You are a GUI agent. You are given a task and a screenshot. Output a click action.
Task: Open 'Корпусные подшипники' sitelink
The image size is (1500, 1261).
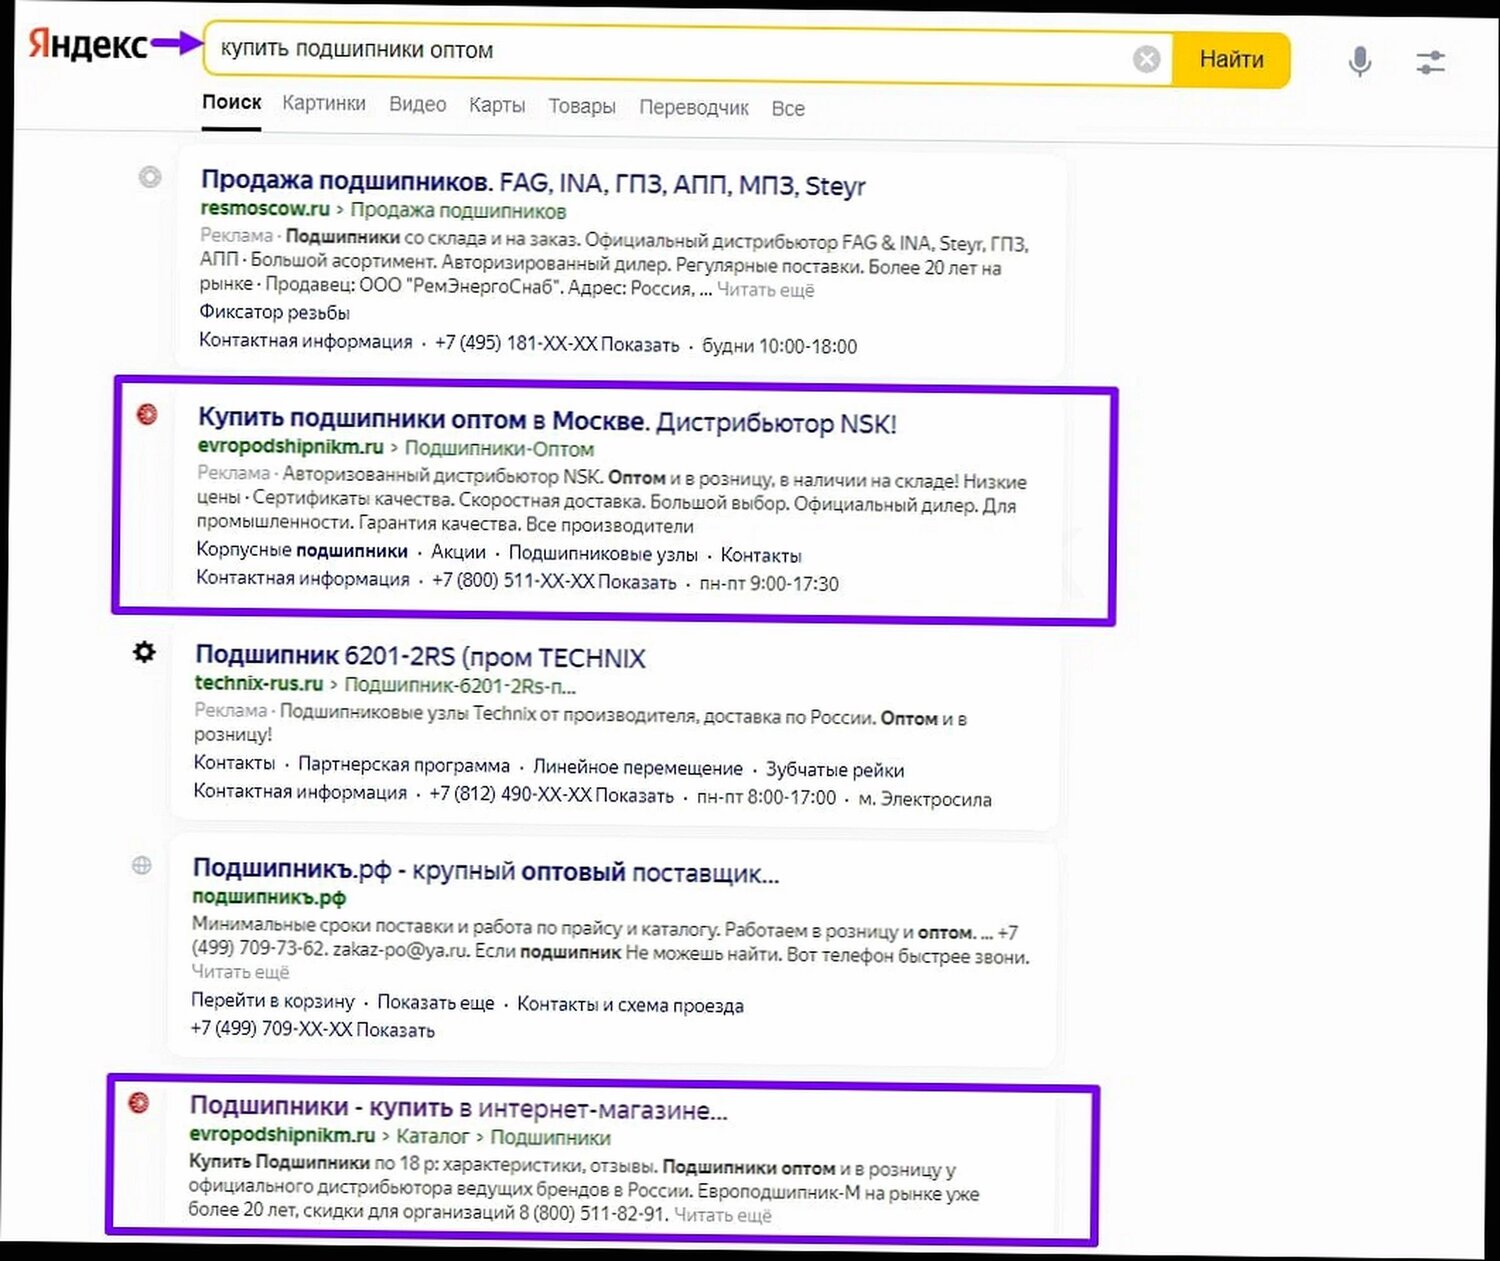click(x=302, y=550)
